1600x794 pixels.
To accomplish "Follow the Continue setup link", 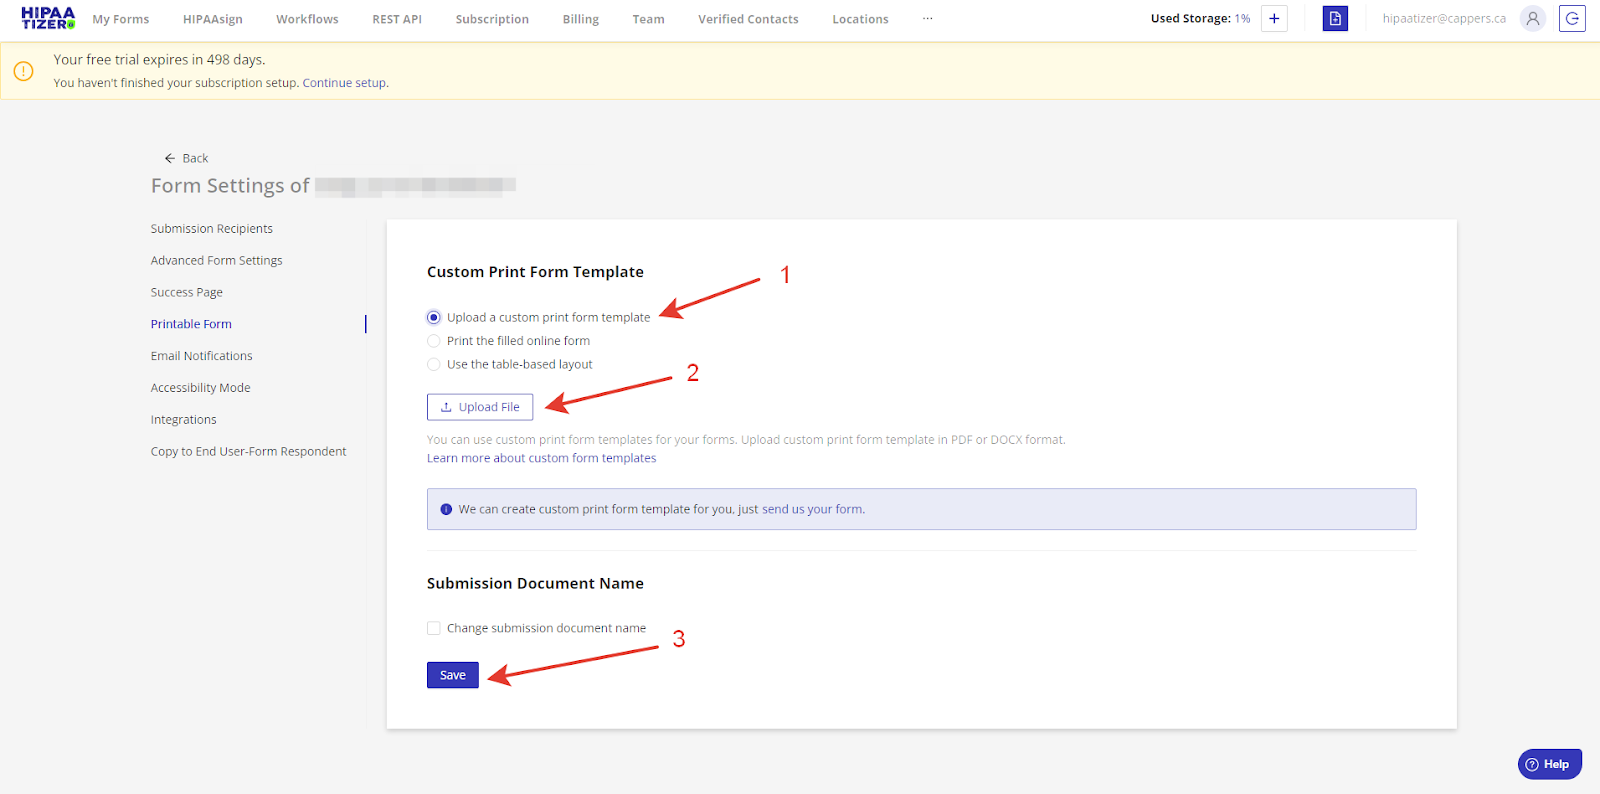I will (344, 83).
